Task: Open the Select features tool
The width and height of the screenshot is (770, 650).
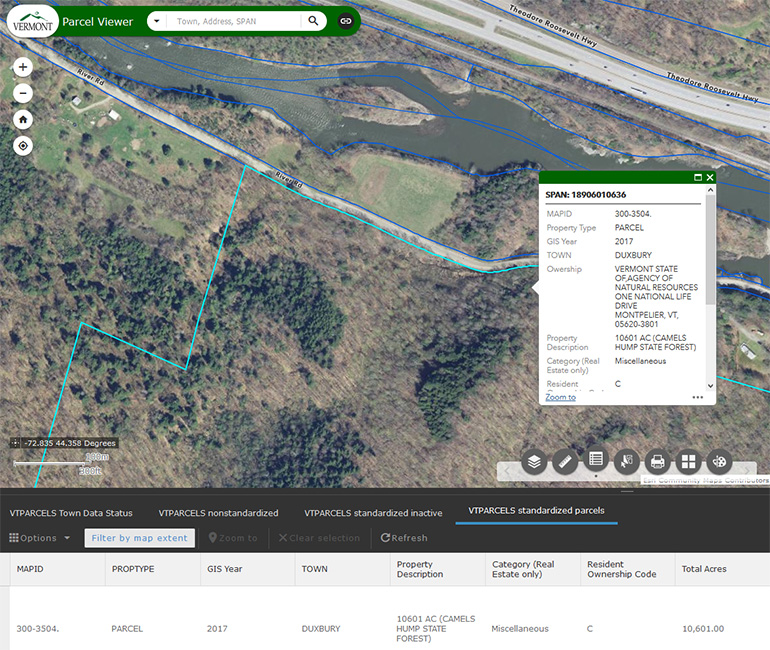Action: pyautogui.click(x=627, y=462)
